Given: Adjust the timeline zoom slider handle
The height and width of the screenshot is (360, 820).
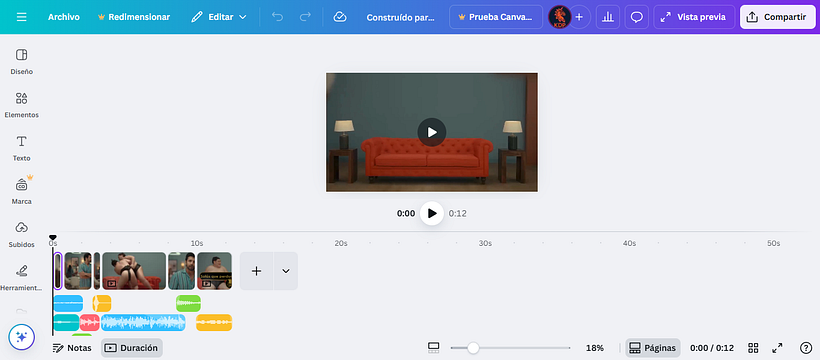Looking at the screenshot, I should pyautogui.click(x=473, y=348).
